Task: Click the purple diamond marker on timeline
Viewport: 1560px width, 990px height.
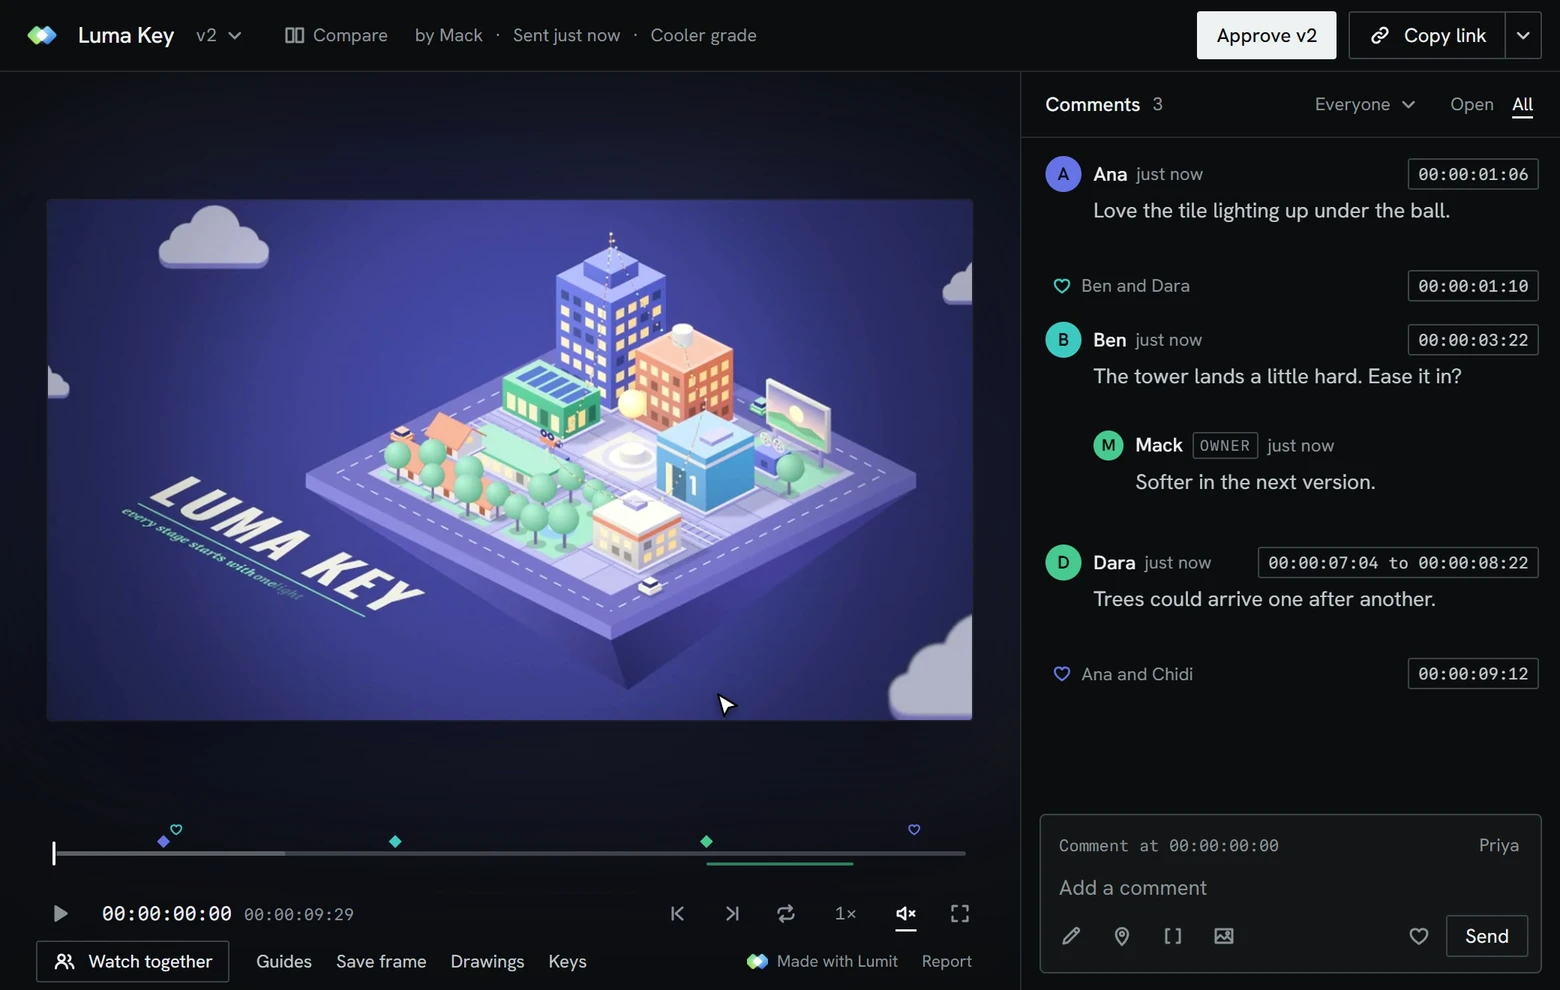Action: (164, 842)
